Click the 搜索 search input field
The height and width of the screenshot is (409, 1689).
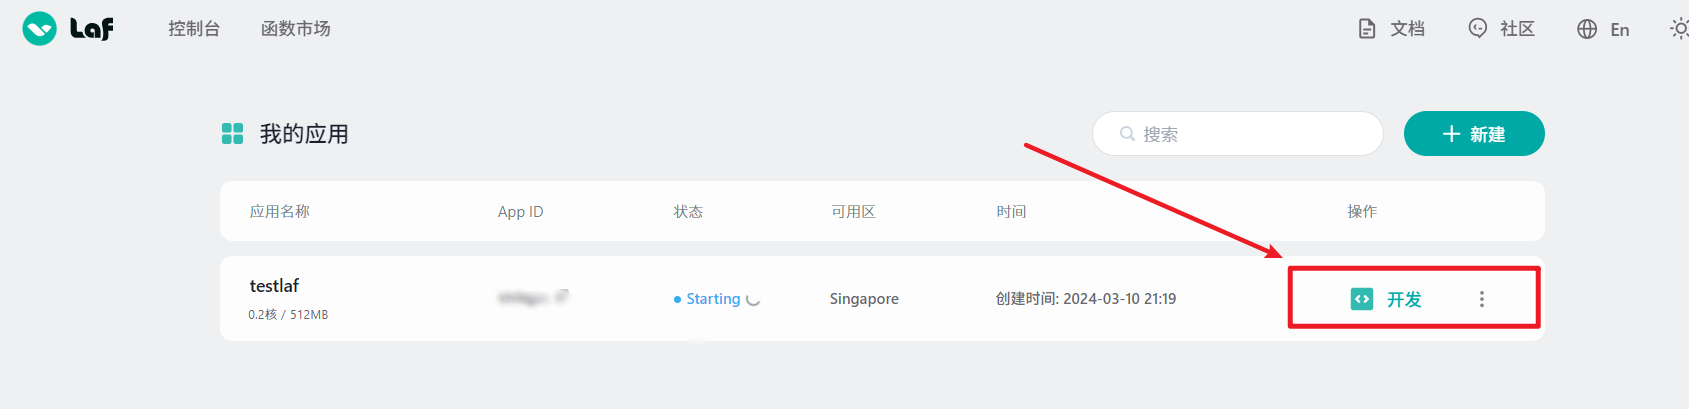point(1238,134)
